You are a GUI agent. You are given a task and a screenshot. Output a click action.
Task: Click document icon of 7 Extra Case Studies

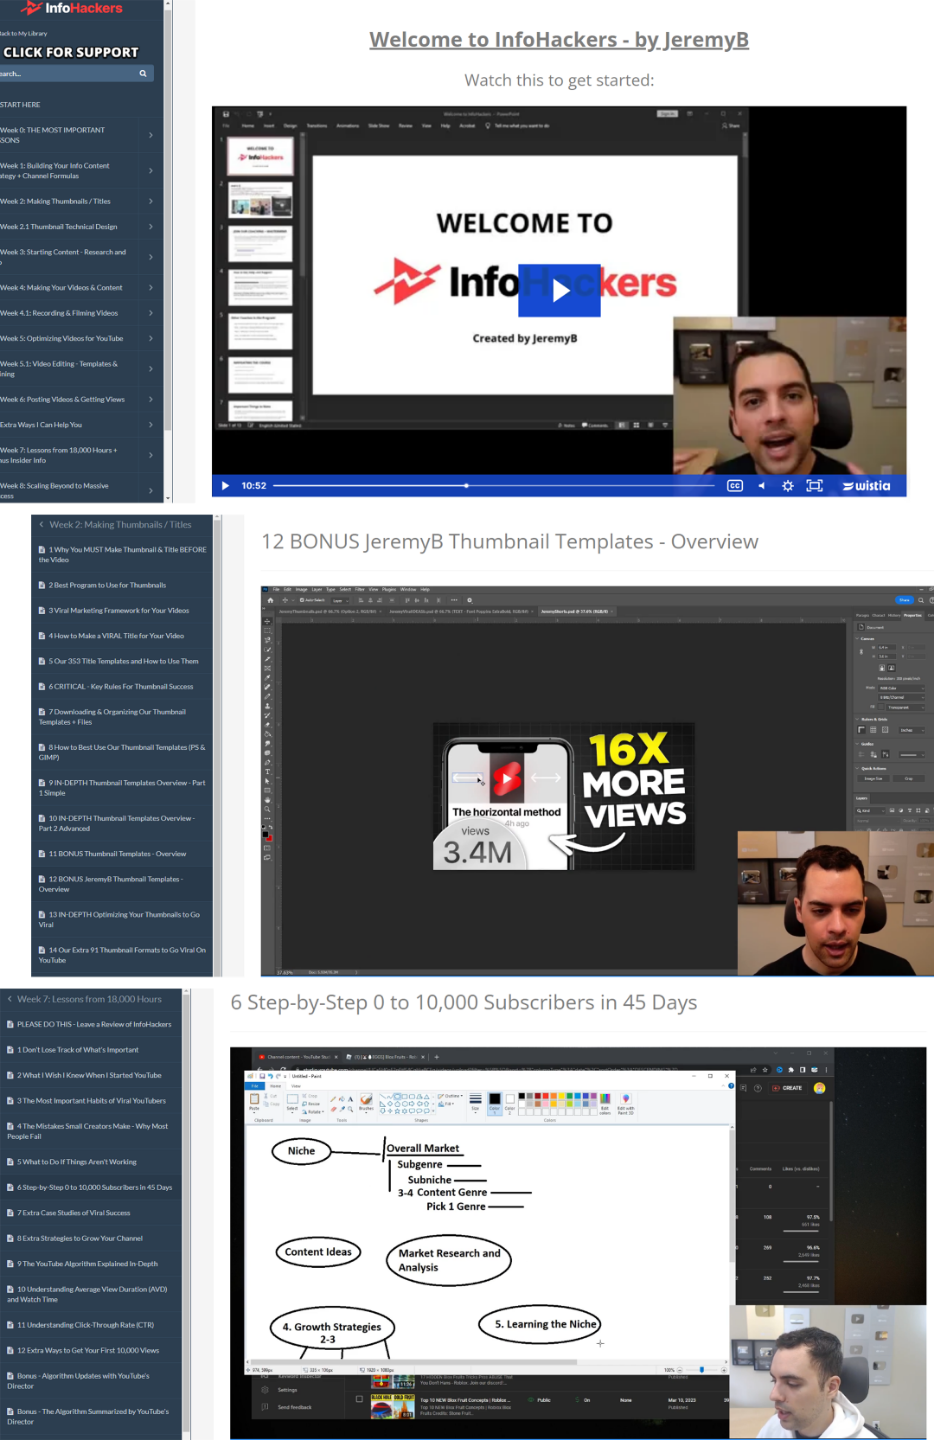click(x=9, y=1213)
